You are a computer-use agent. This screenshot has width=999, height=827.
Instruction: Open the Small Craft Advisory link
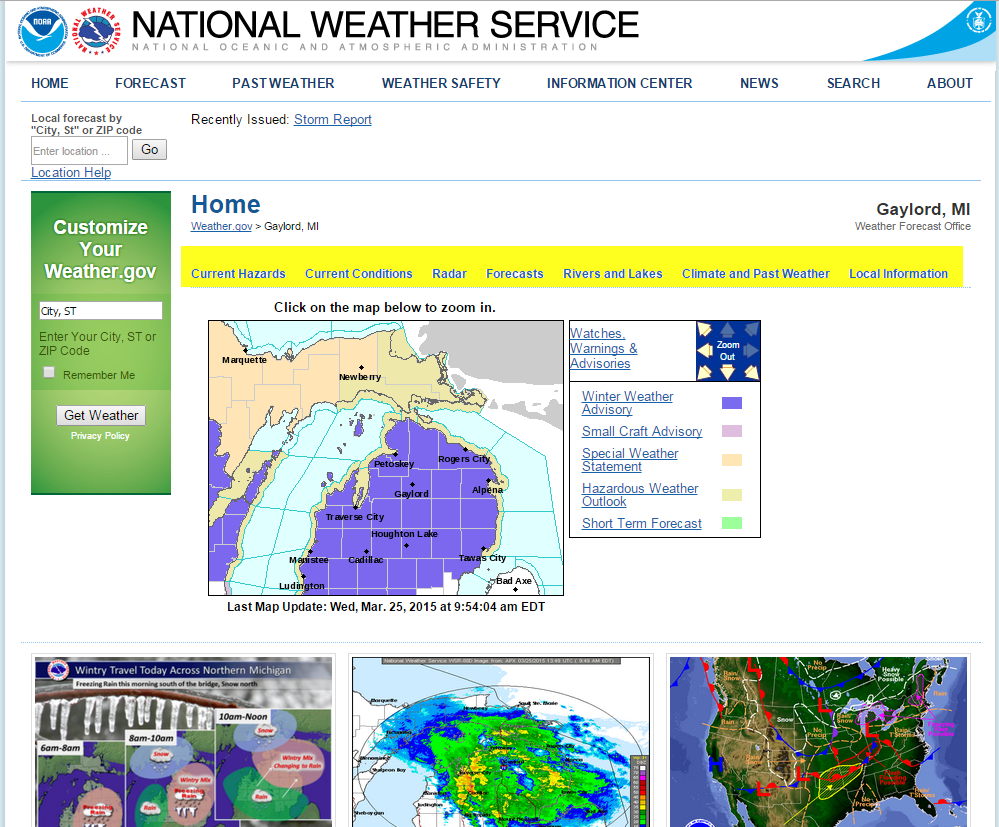tap(642, 431)
